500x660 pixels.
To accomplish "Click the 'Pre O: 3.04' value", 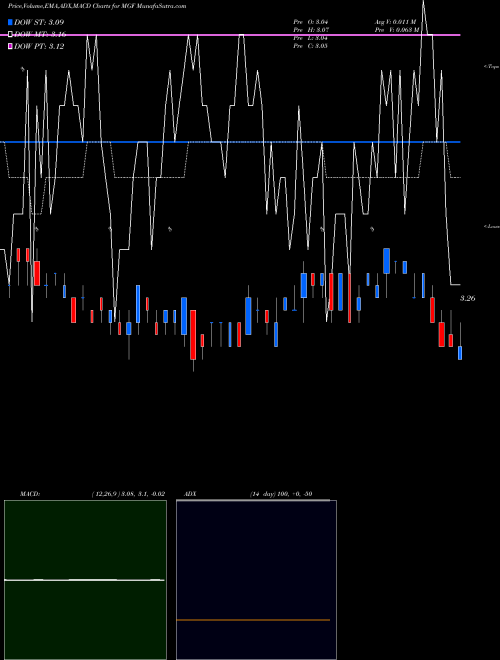I will click(x=311, y=22).
